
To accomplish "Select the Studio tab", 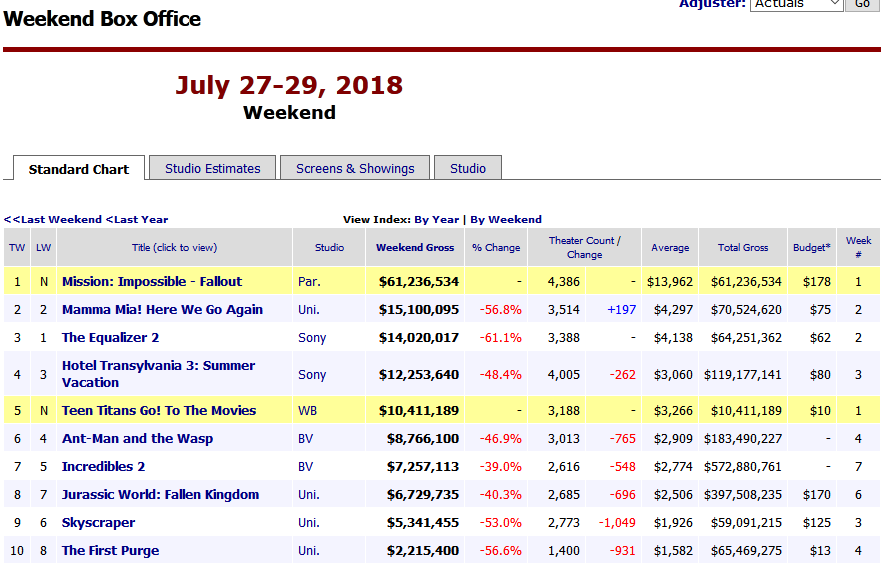I will [x=467, y=168].
